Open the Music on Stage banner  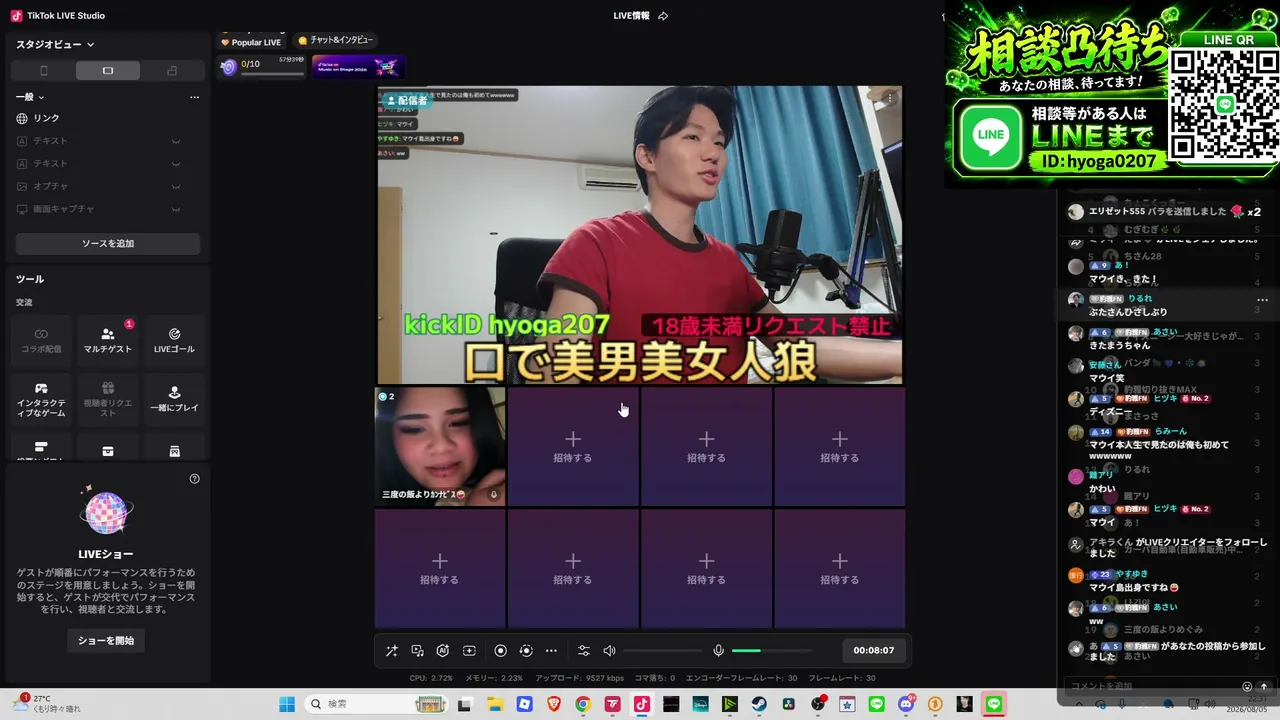(x=358, y=67)
